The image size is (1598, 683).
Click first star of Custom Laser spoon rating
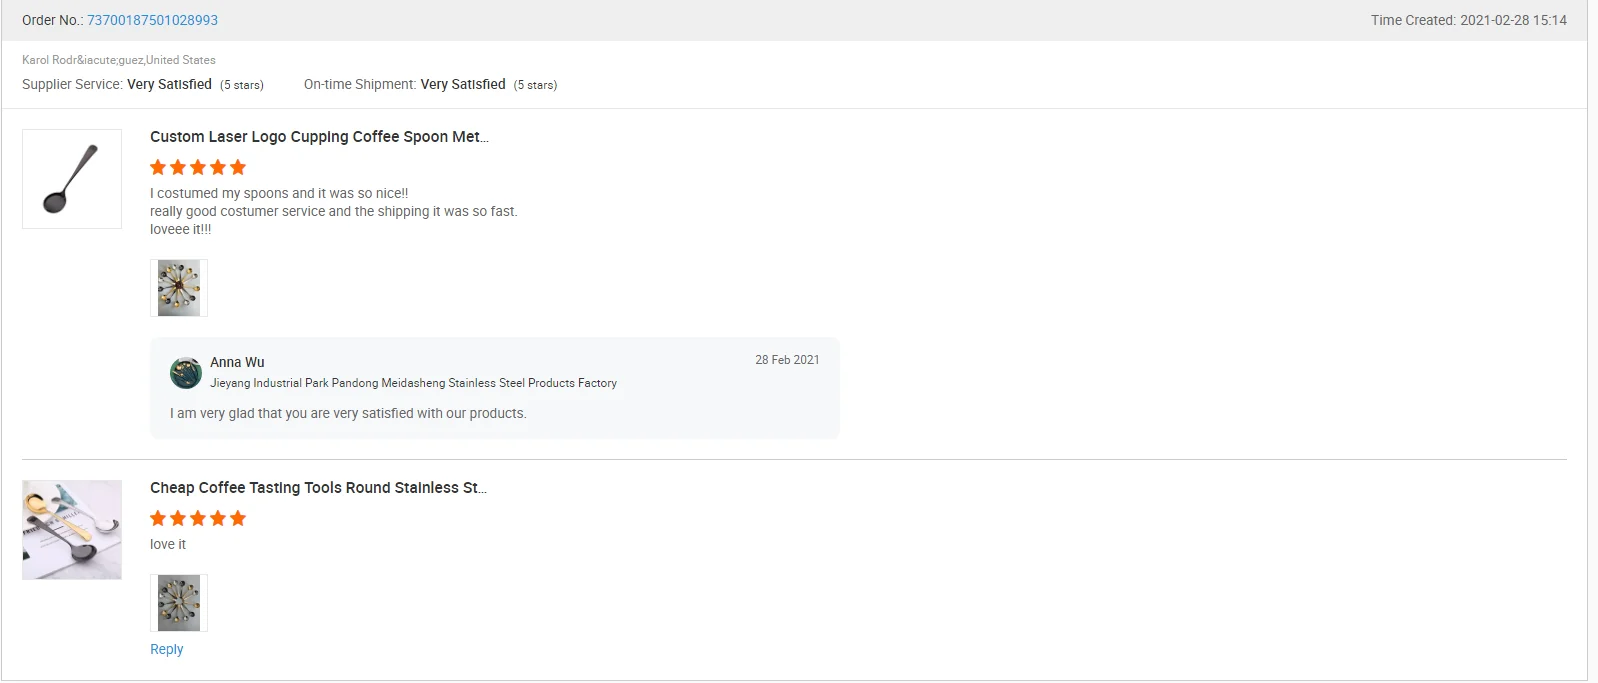click(158, 167)
